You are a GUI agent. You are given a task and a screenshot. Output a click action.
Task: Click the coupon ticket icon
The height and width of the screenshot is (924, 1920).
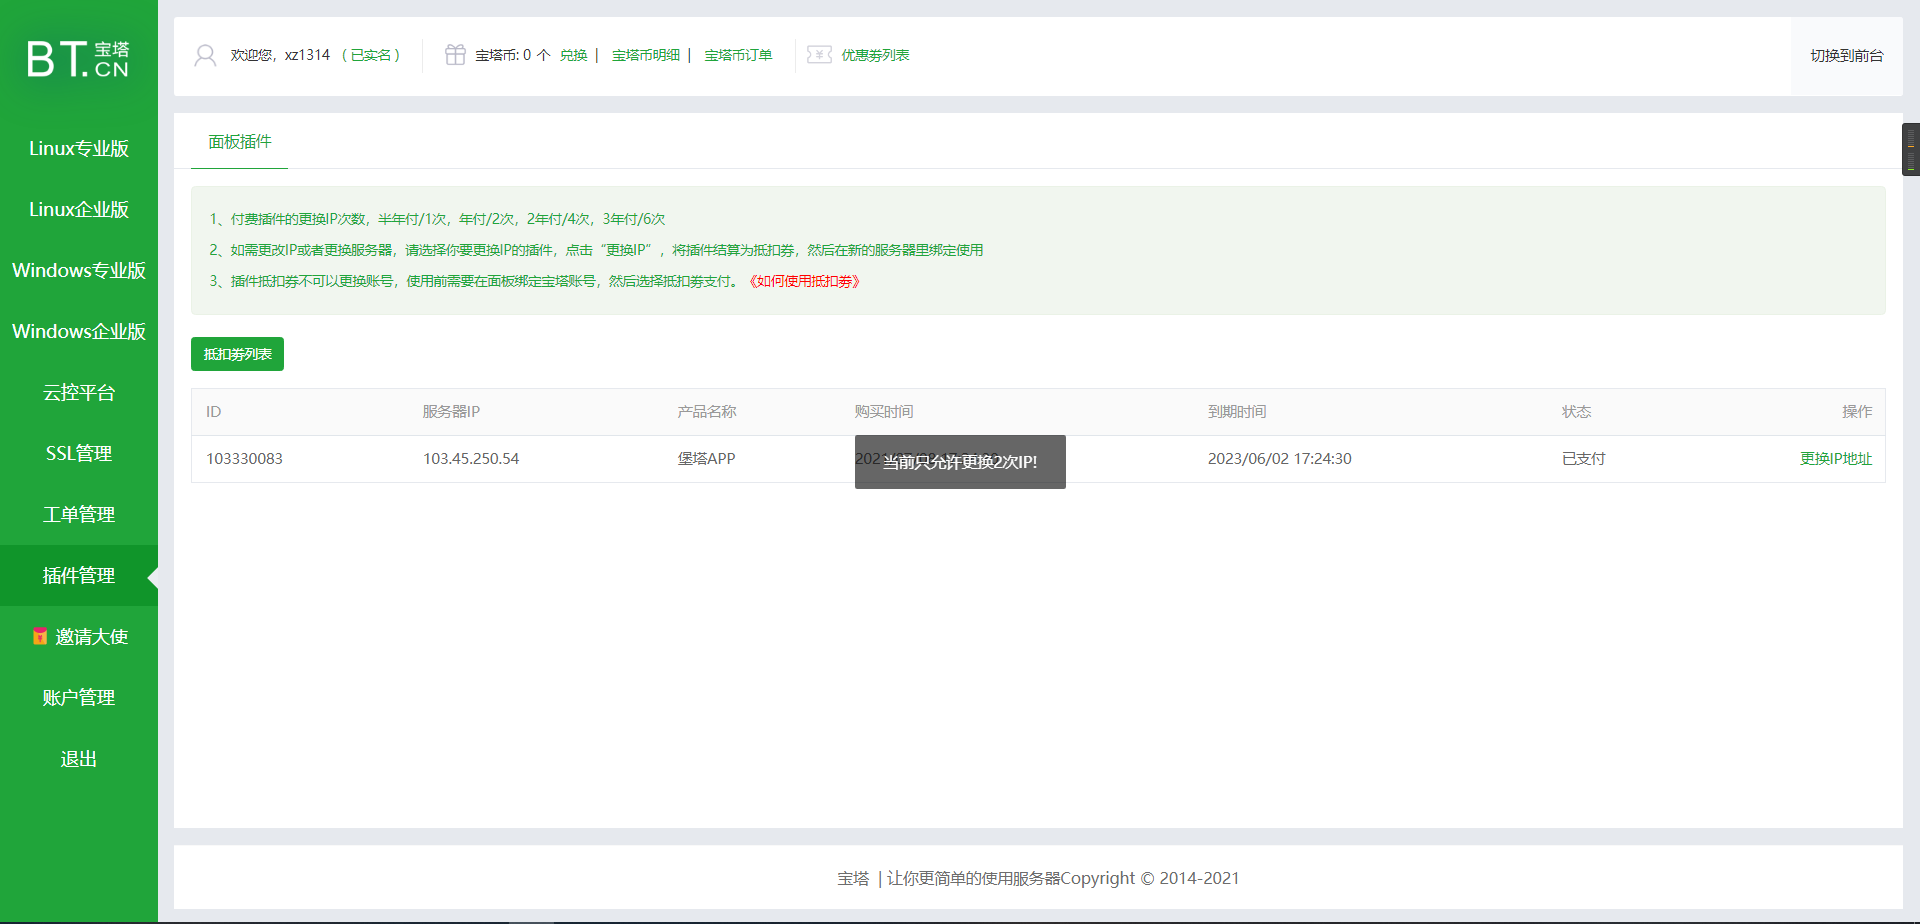click(819, 55)
